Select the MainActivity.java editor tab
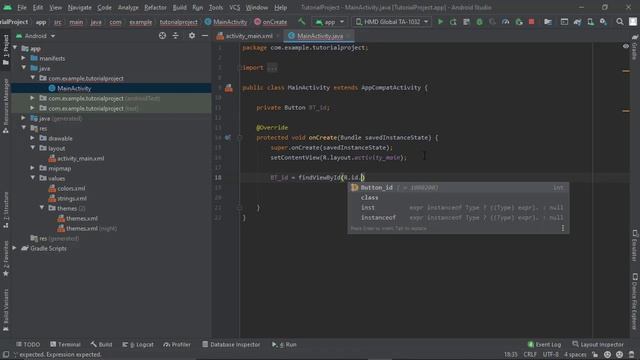This screenshot has width=640, height=360. click(x=319, y=36)
